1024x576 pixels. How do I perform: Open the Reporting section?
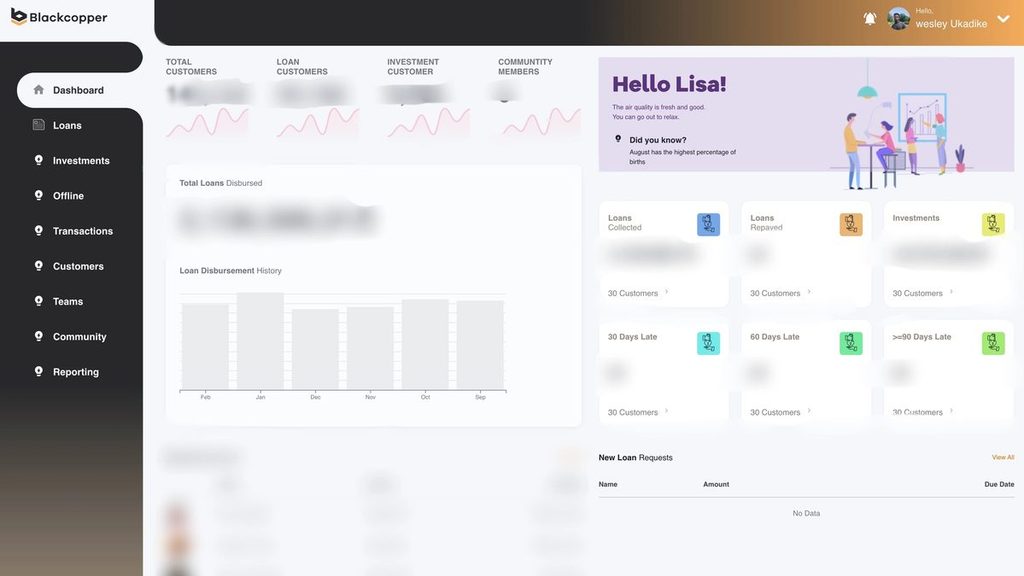pos(76,372)
